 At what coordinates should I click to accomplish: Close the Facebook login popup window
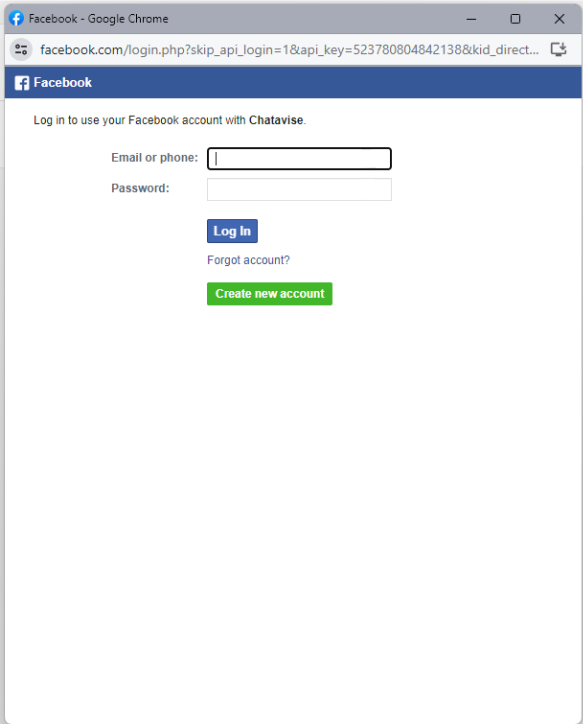tap(559, 19)
